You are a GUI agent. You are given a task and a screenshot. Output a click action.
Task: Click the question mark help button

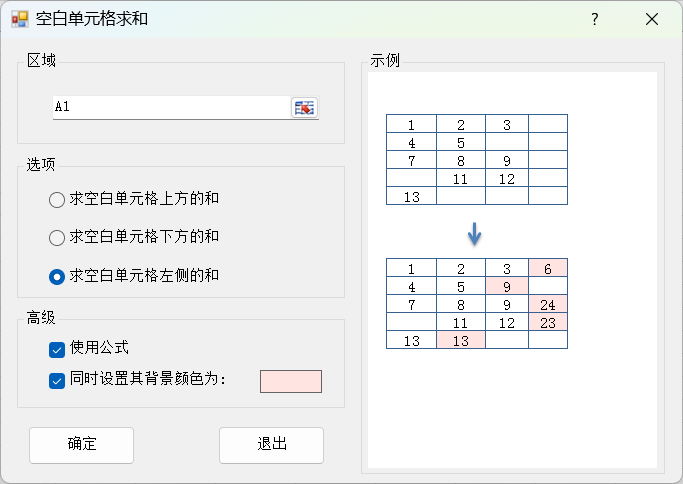click(595, 19)
